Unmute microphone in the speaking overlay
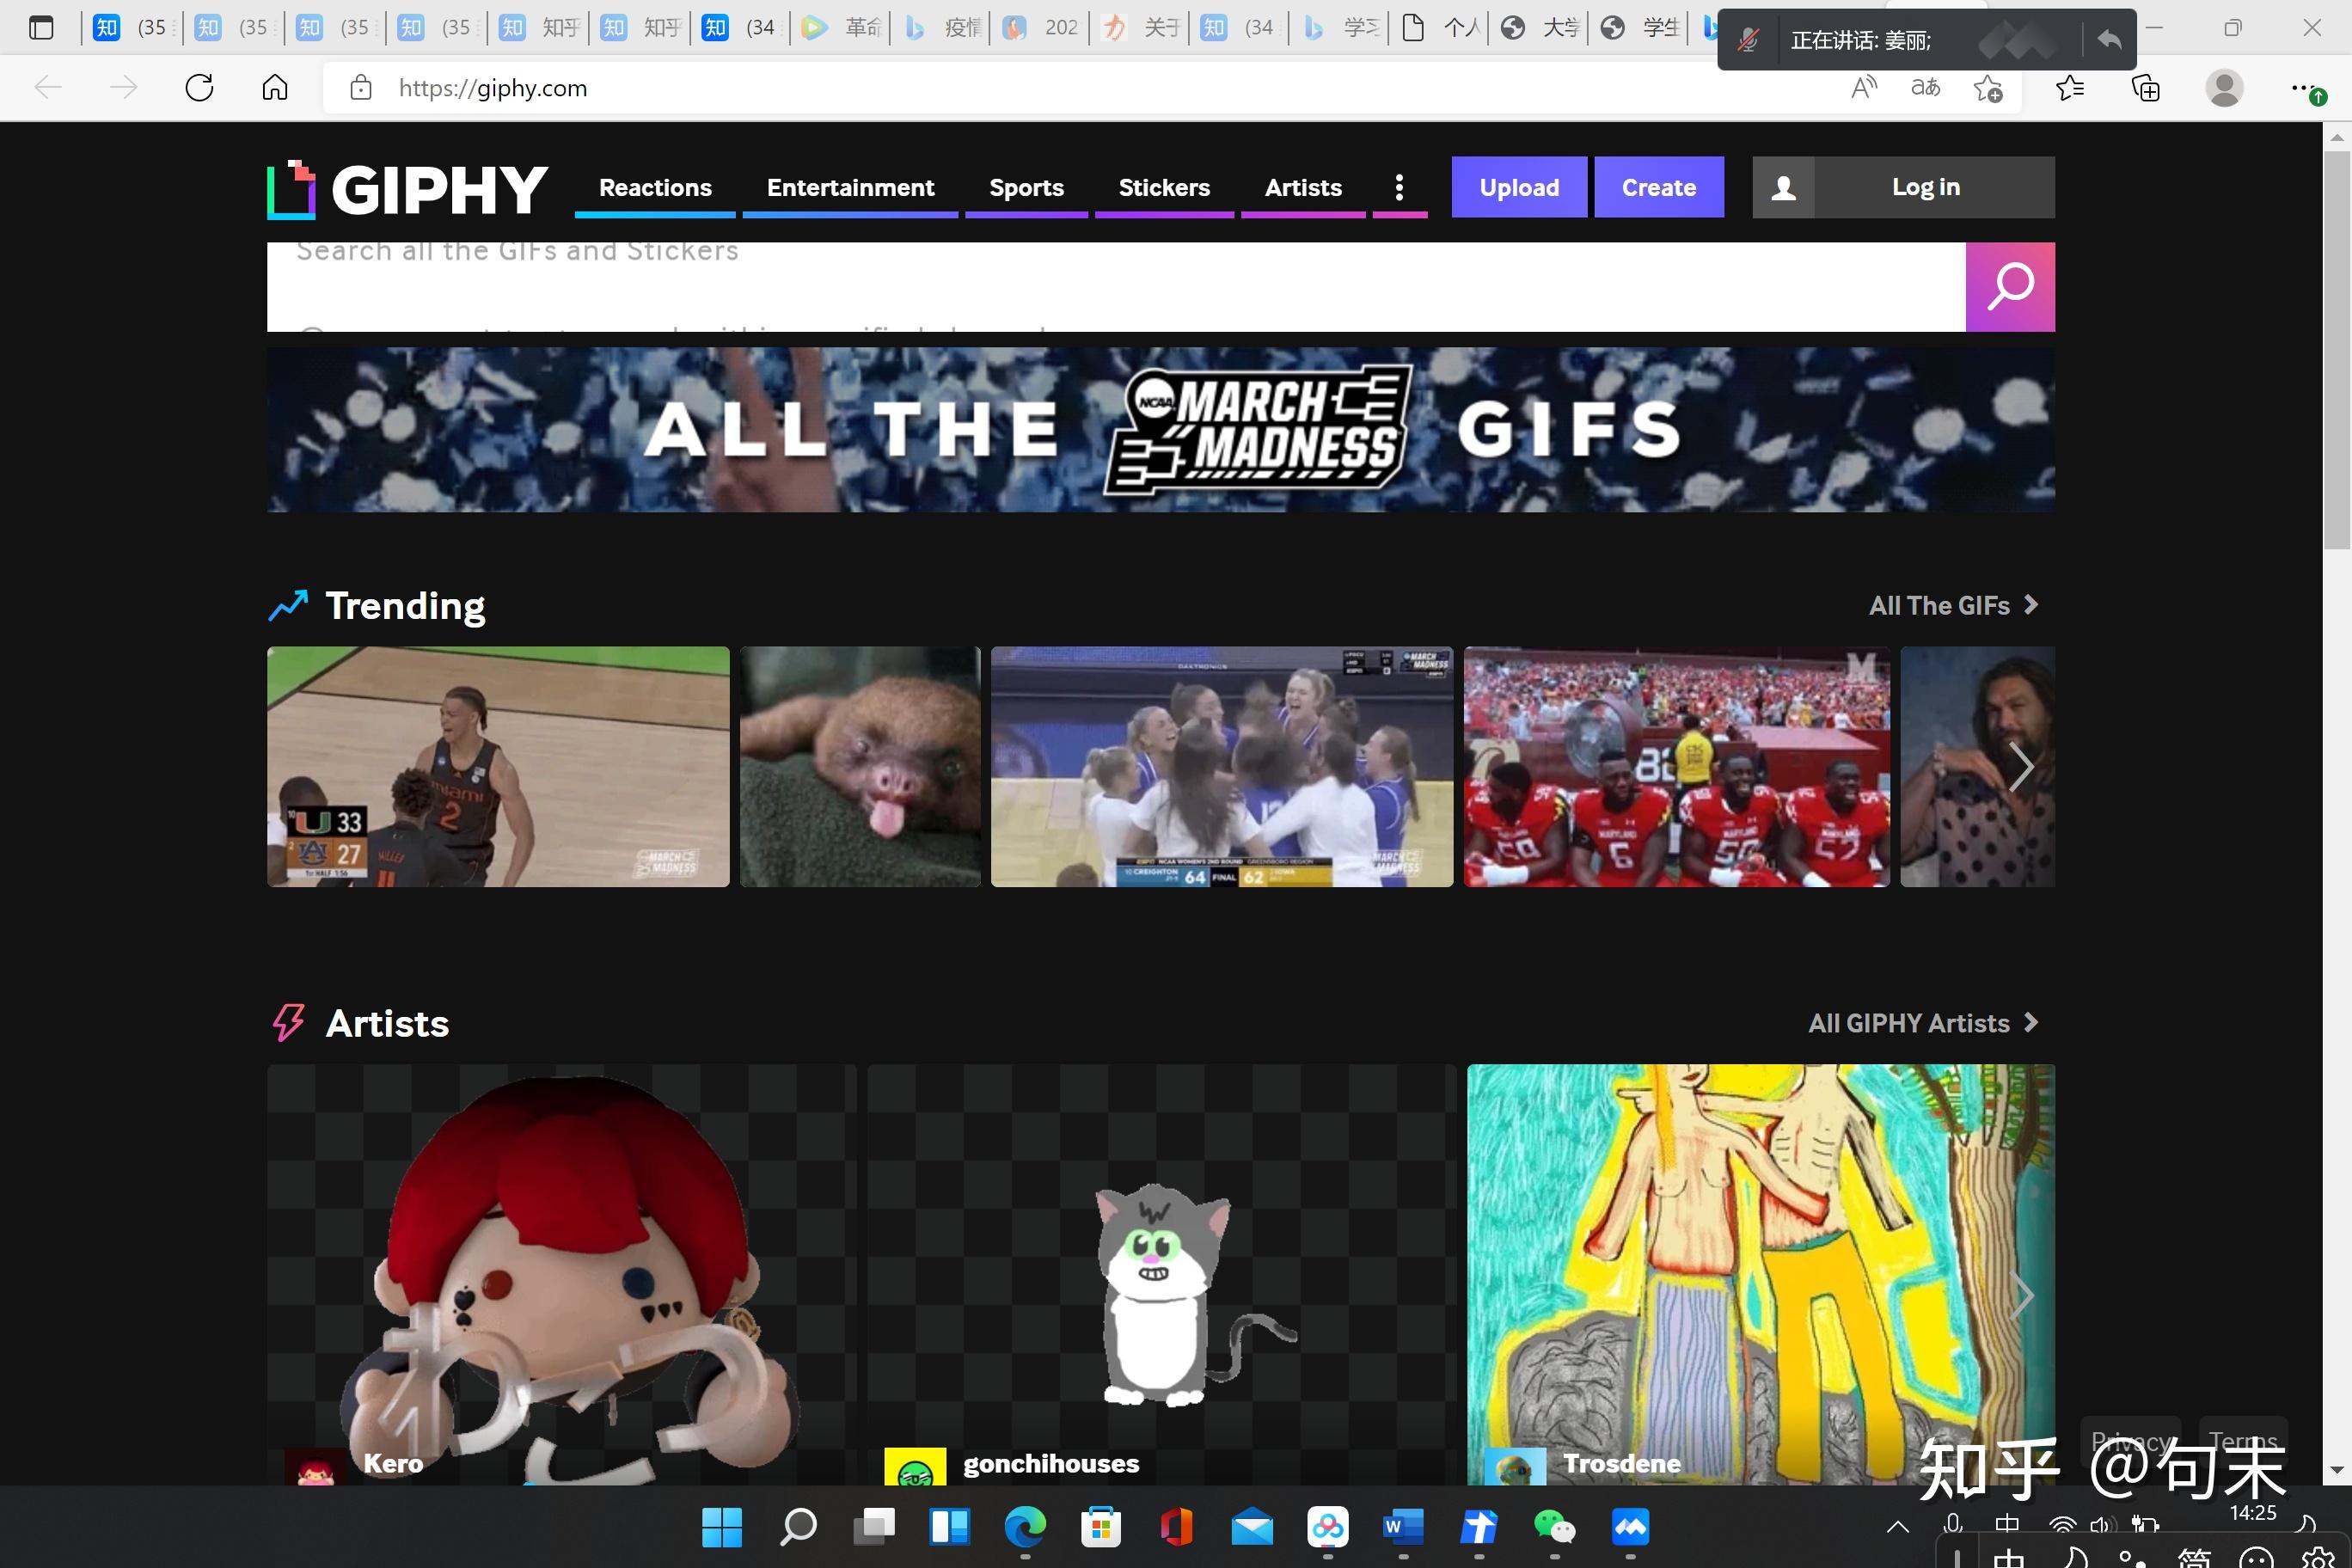Screen dimensions: 2352x1568 coord(1747,40)
